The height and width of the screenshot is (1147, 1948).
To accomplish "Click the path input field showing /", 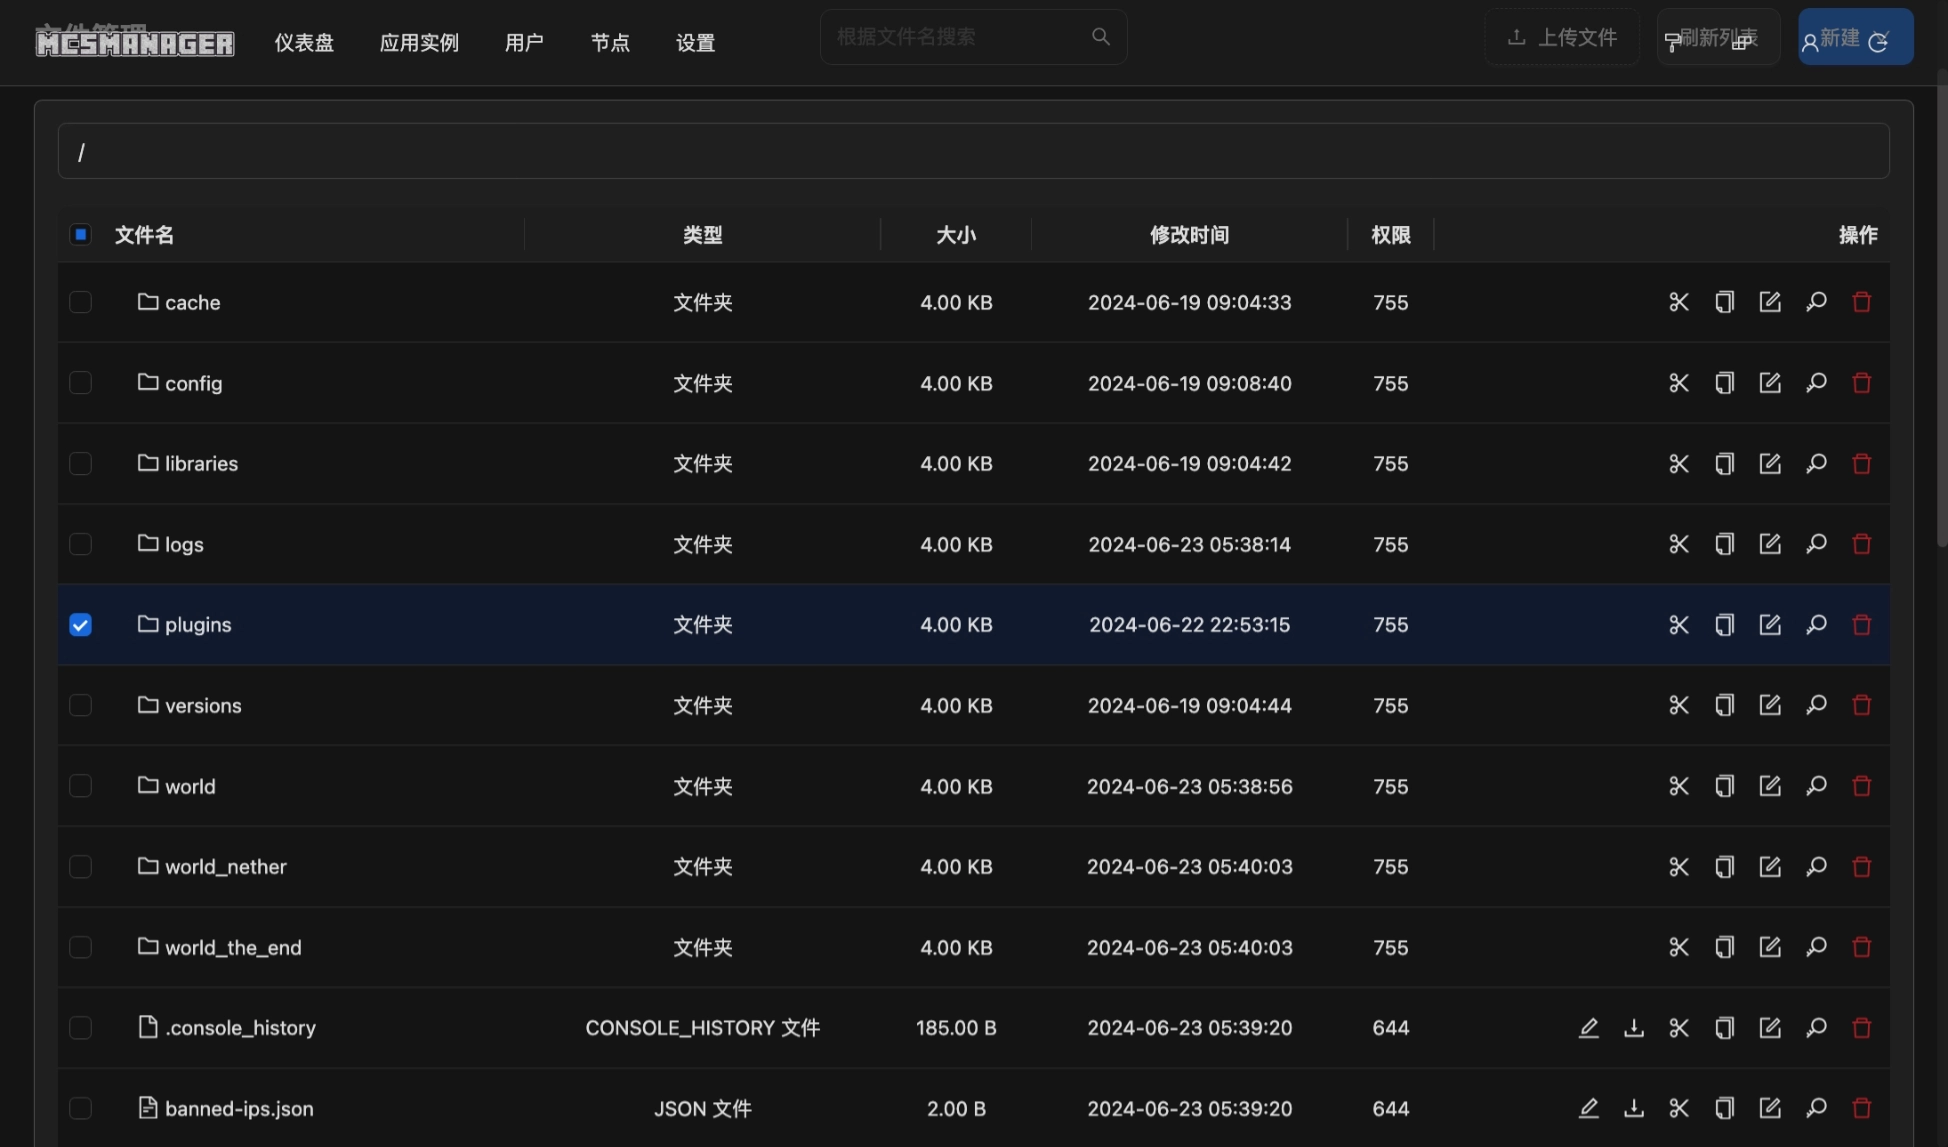I will (973, 152).
